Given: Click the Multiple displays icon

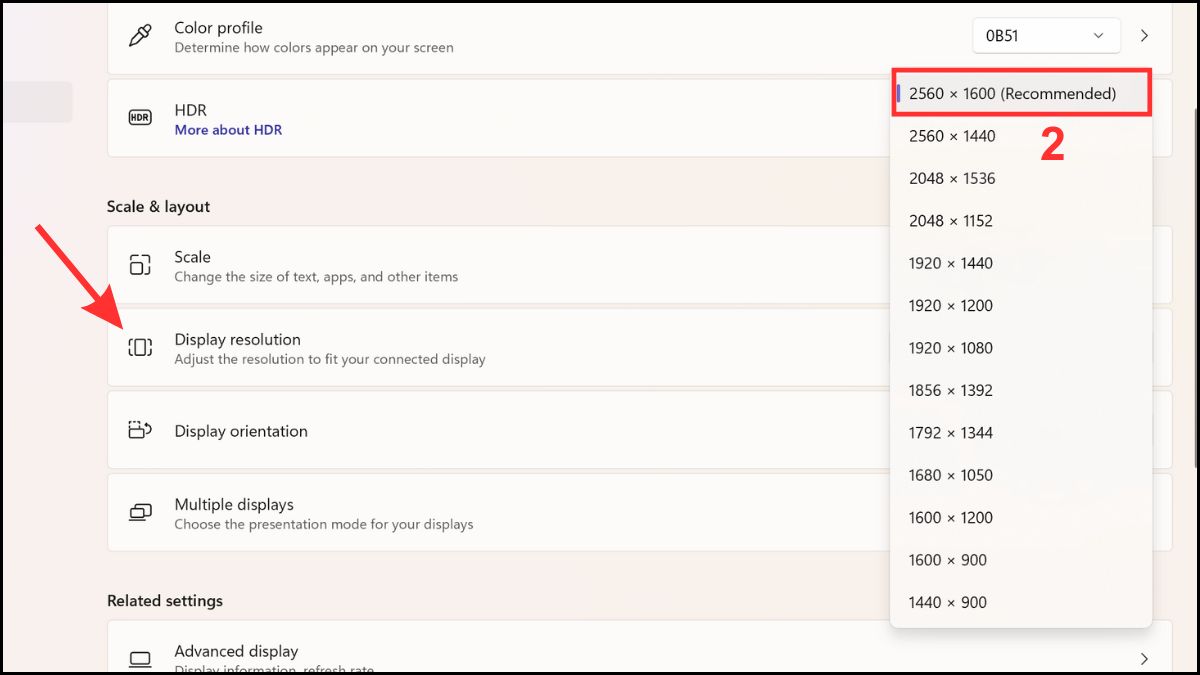Looking at the screenshot, I should point(140,513).
